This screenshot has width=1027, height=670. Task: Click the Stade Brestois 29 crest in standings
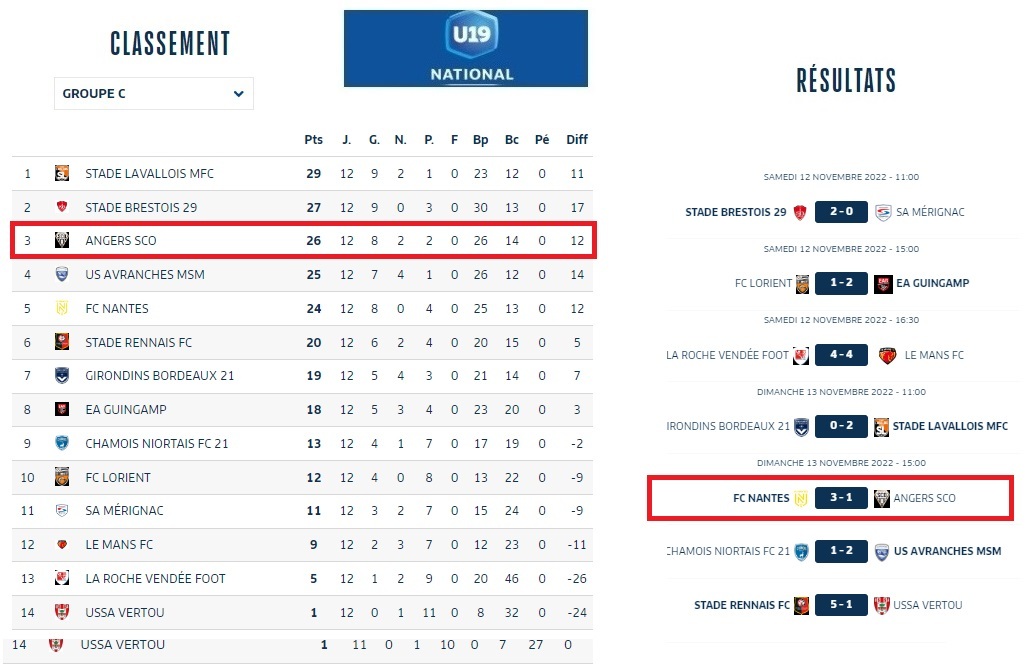(62, 207)
